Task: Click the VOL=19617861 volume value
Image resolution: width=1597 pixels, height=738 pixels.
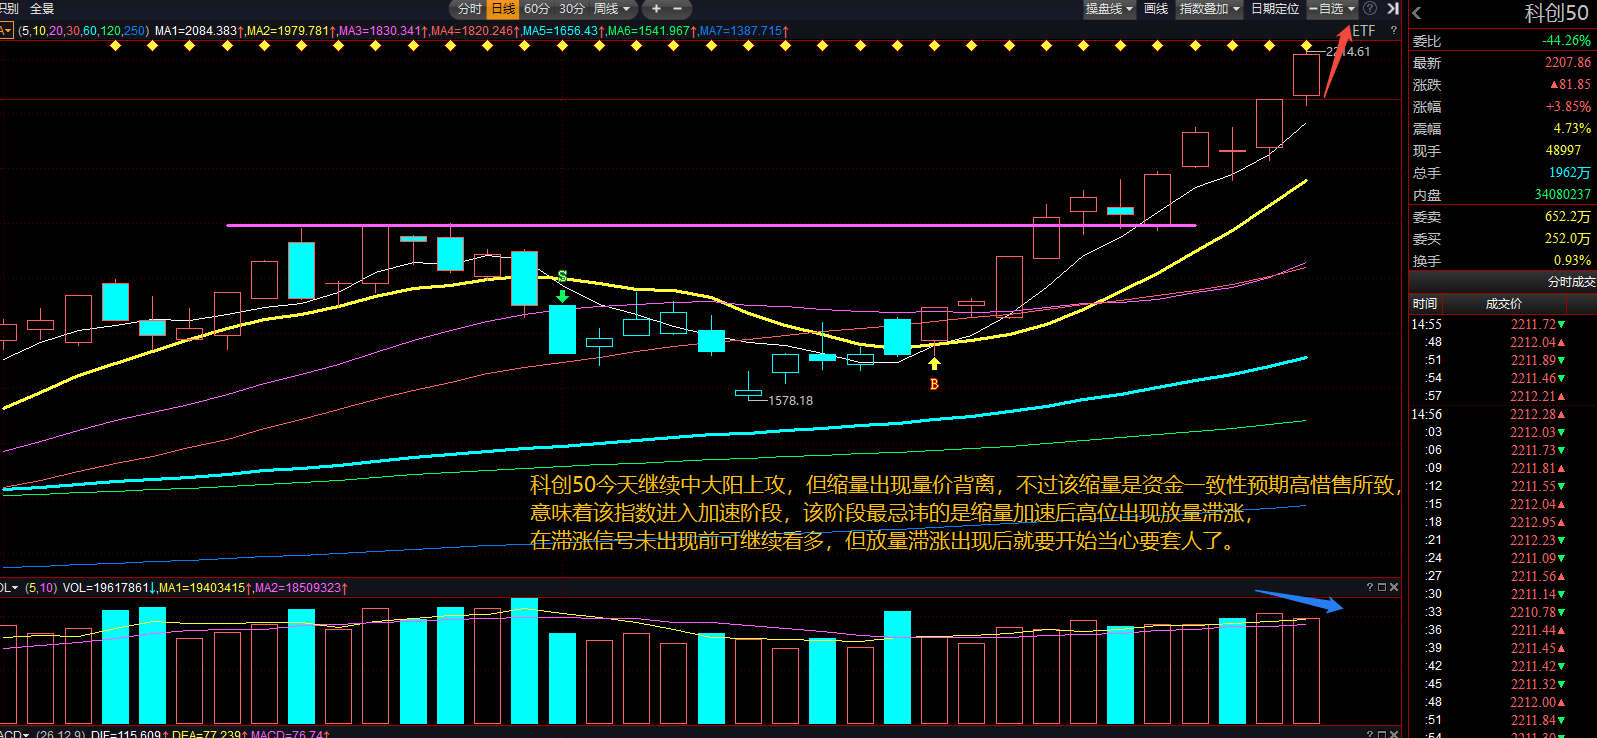Action: click(106, 588)
